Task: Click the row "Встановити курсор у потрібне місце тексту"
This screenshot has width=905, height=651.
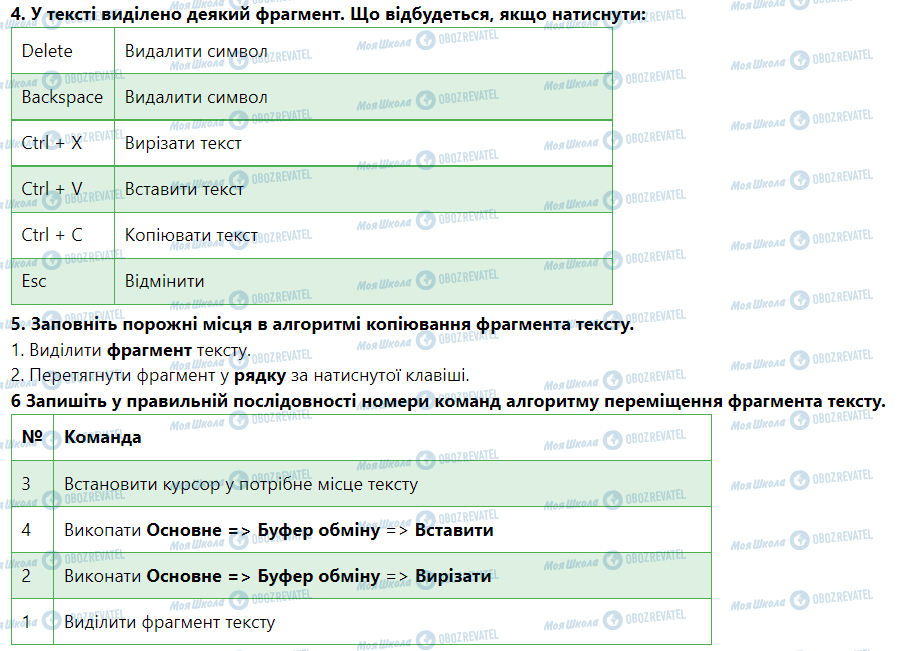Action: click(240, 484)
